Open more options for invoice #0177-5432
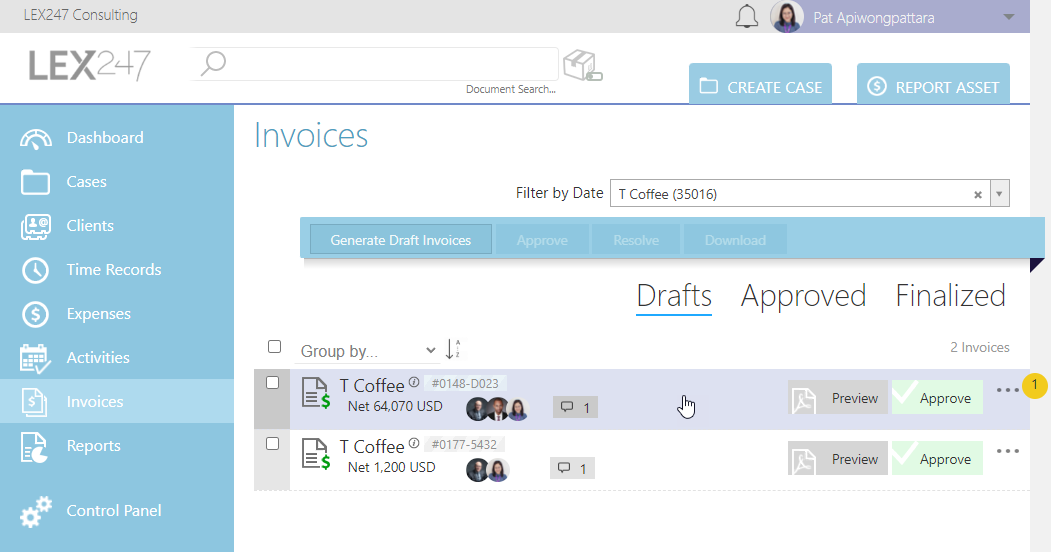This screenshot has width=1051, height=552. tap(1007, 451)
